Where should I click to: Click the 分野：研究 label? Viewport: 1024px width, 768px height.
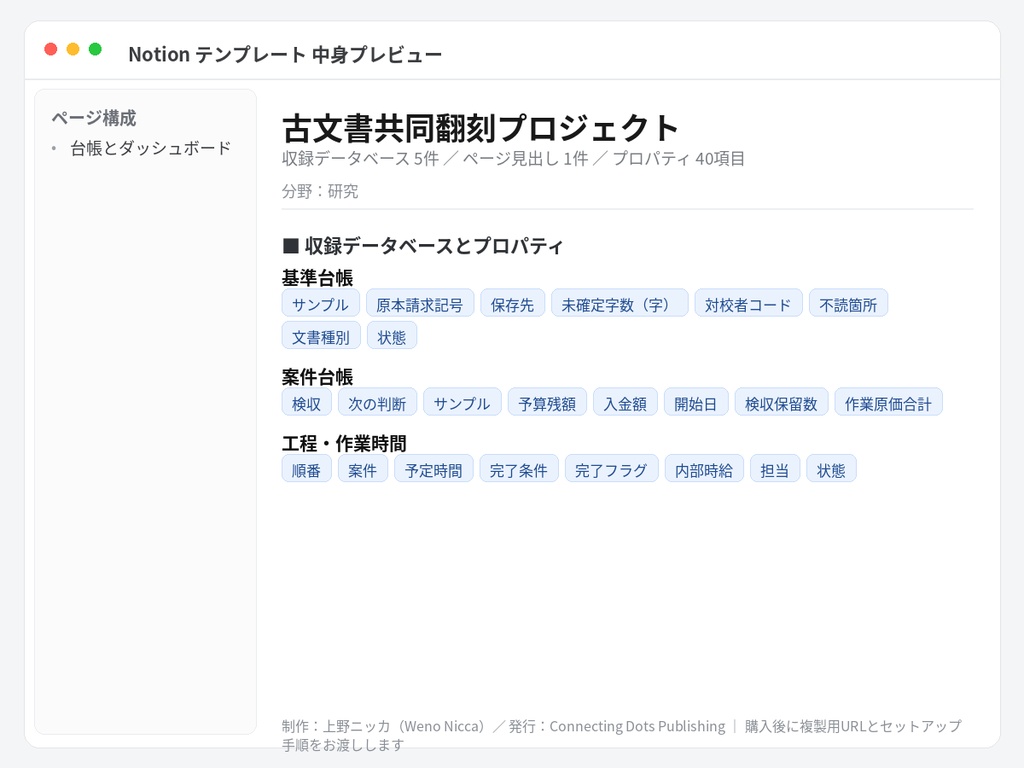pos(320,191)
